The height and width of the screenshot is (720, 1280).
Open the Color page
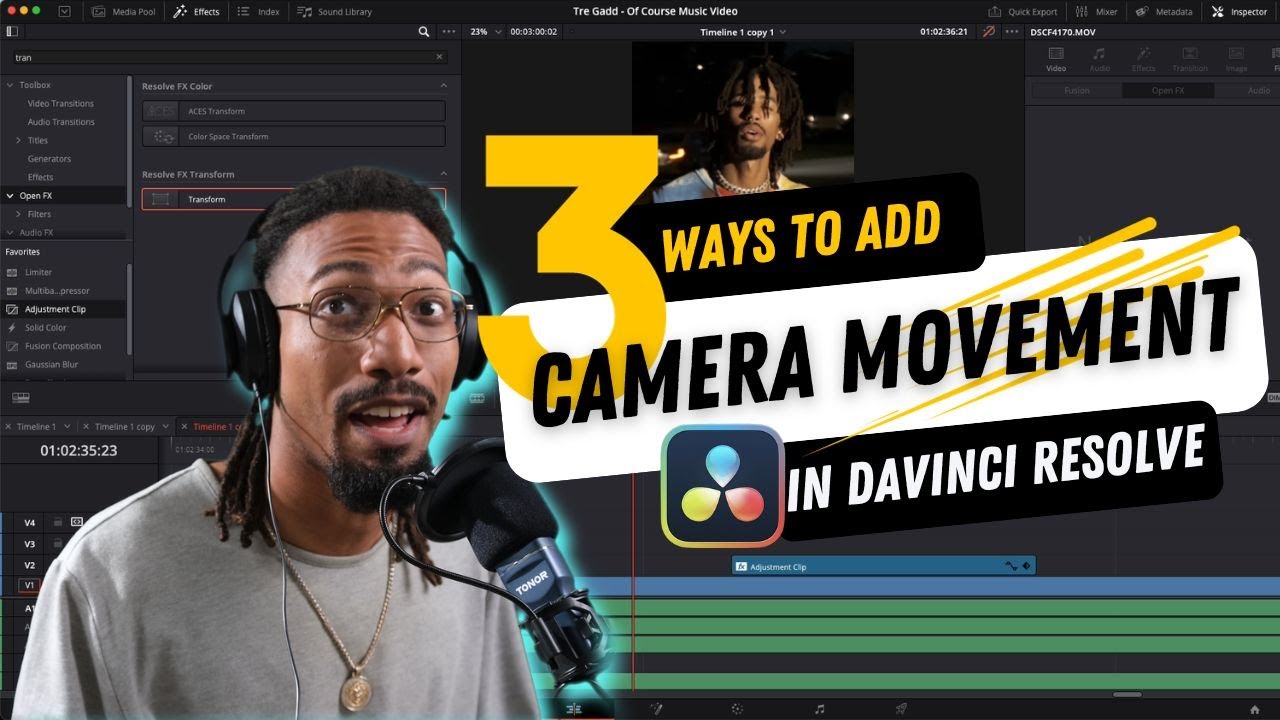737,708
